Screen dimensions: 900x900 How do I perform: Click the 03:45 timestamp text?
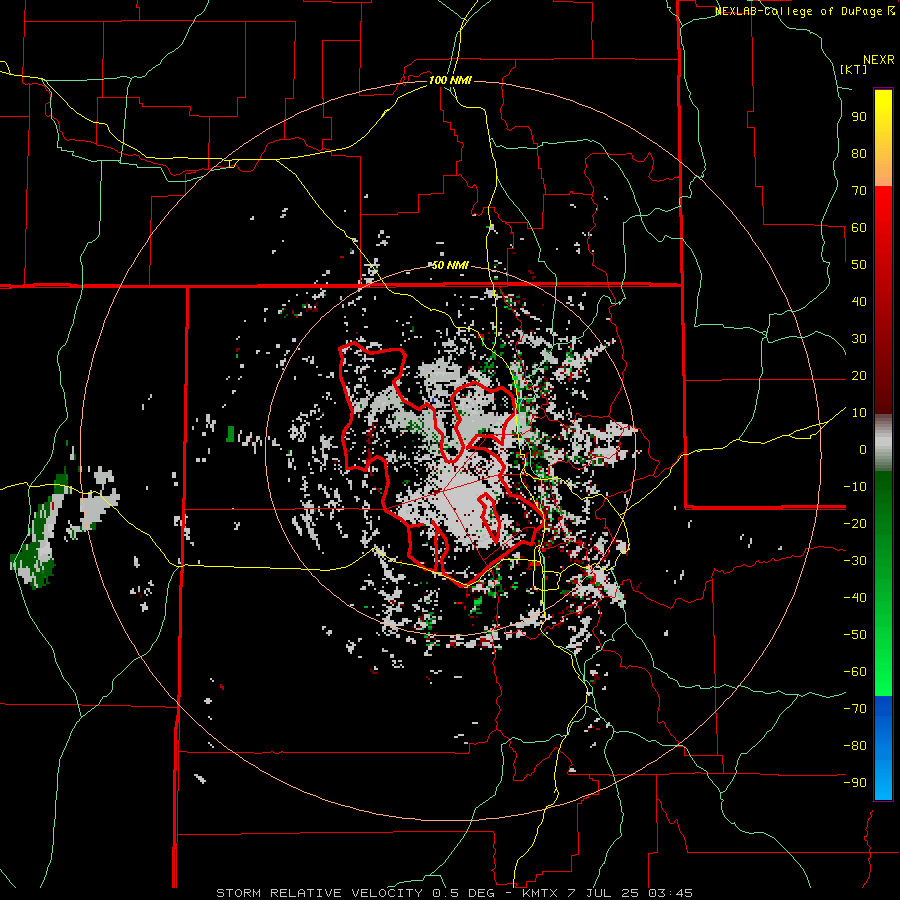(669, 893)
